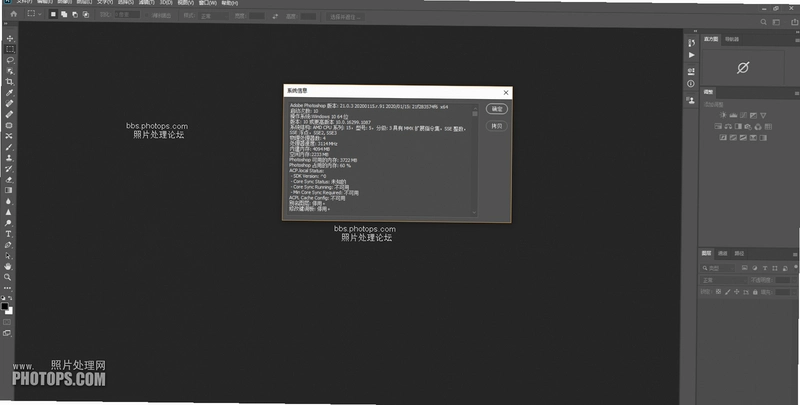Add an Exposure adjustment
Screen dimensions: 800x405
pos(753,116)
